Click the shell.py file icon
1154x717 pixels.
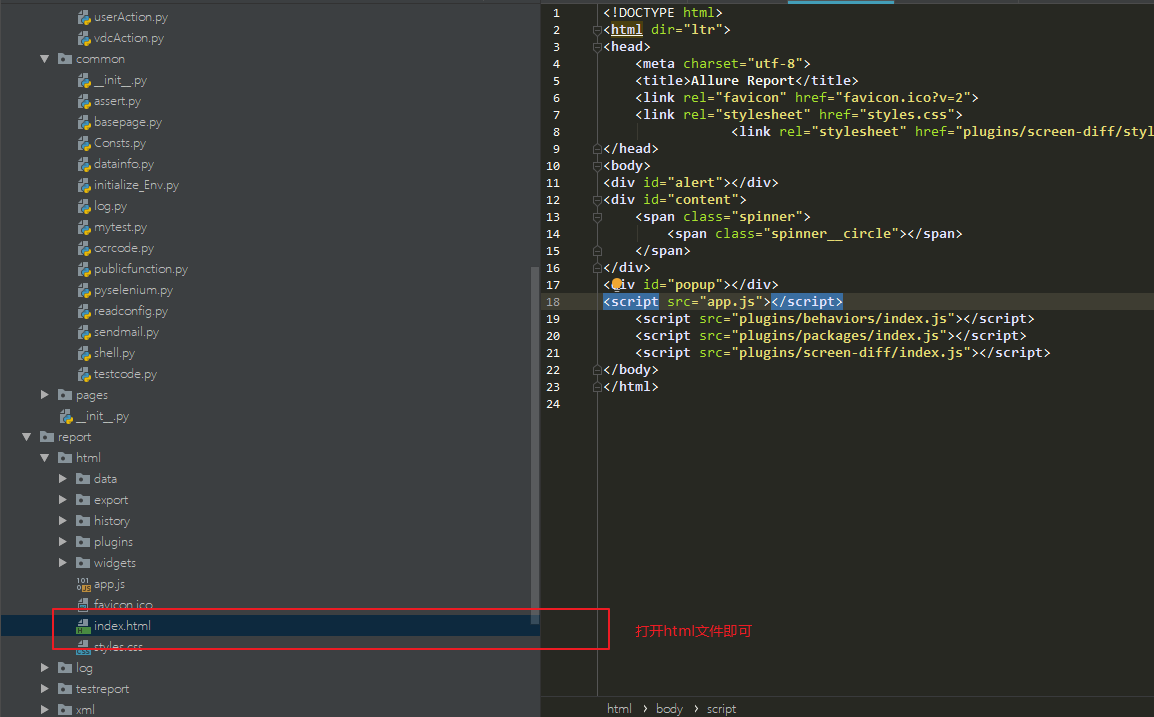pyautogui.click(x=84, y=353)
